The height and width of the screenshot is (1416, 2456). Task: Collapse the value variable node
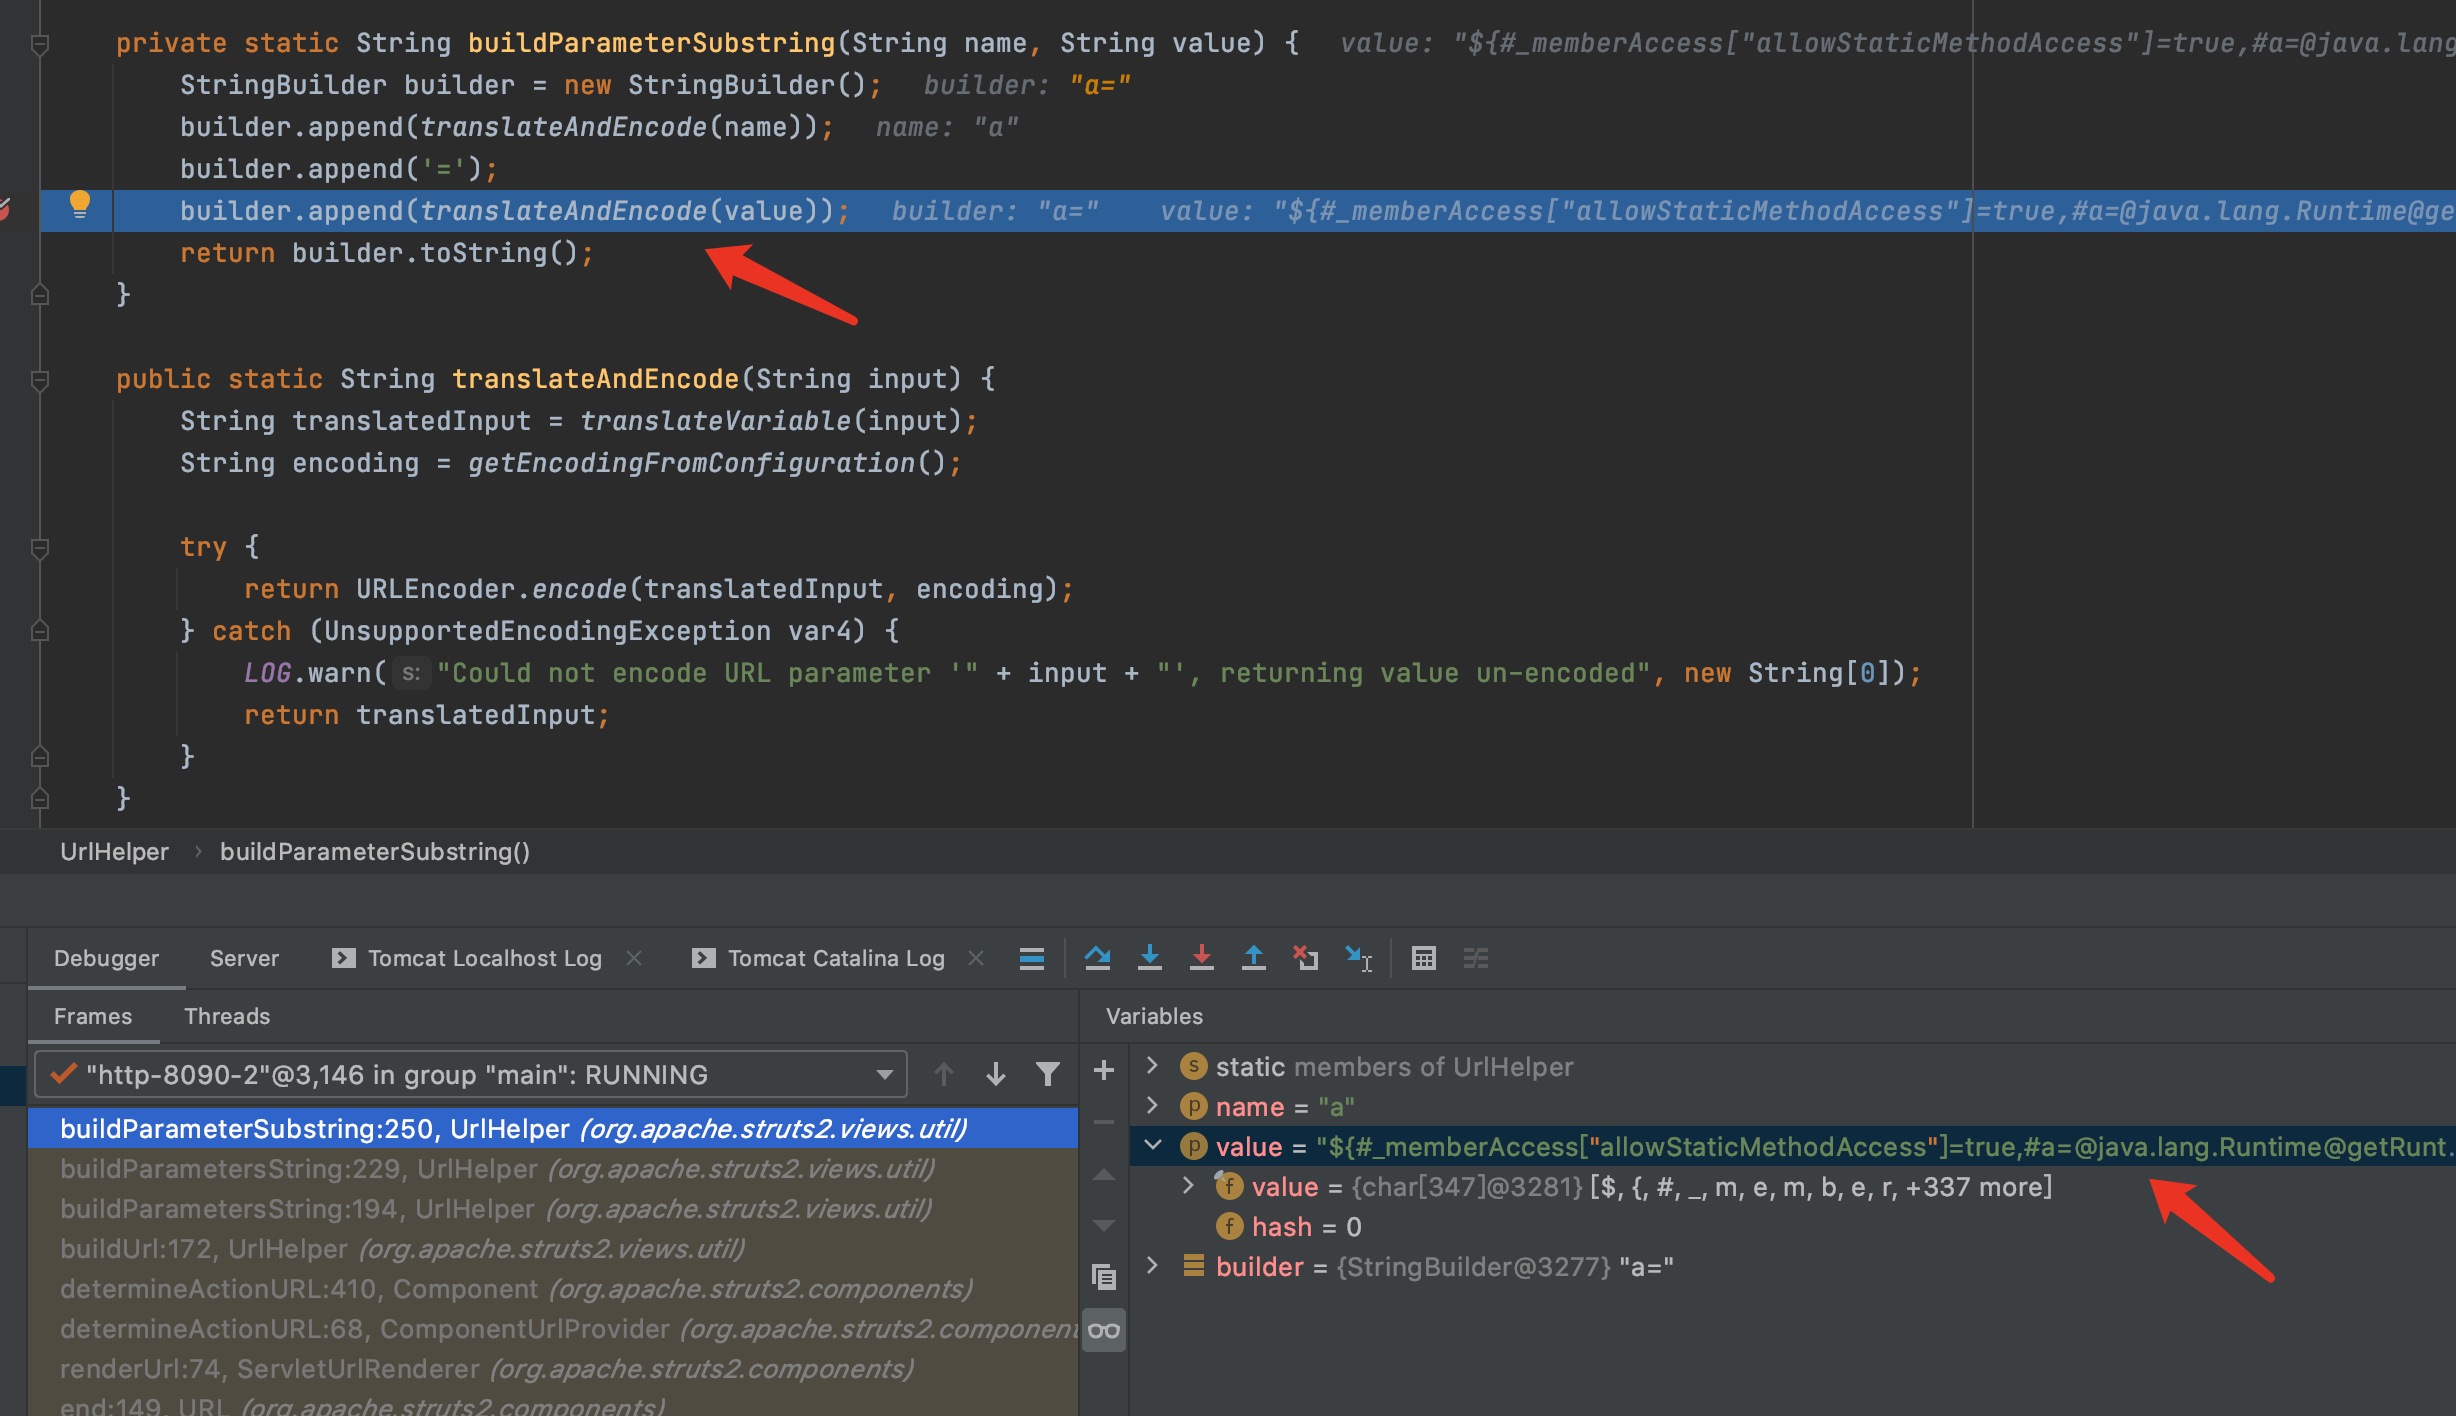(1152, 1145)
